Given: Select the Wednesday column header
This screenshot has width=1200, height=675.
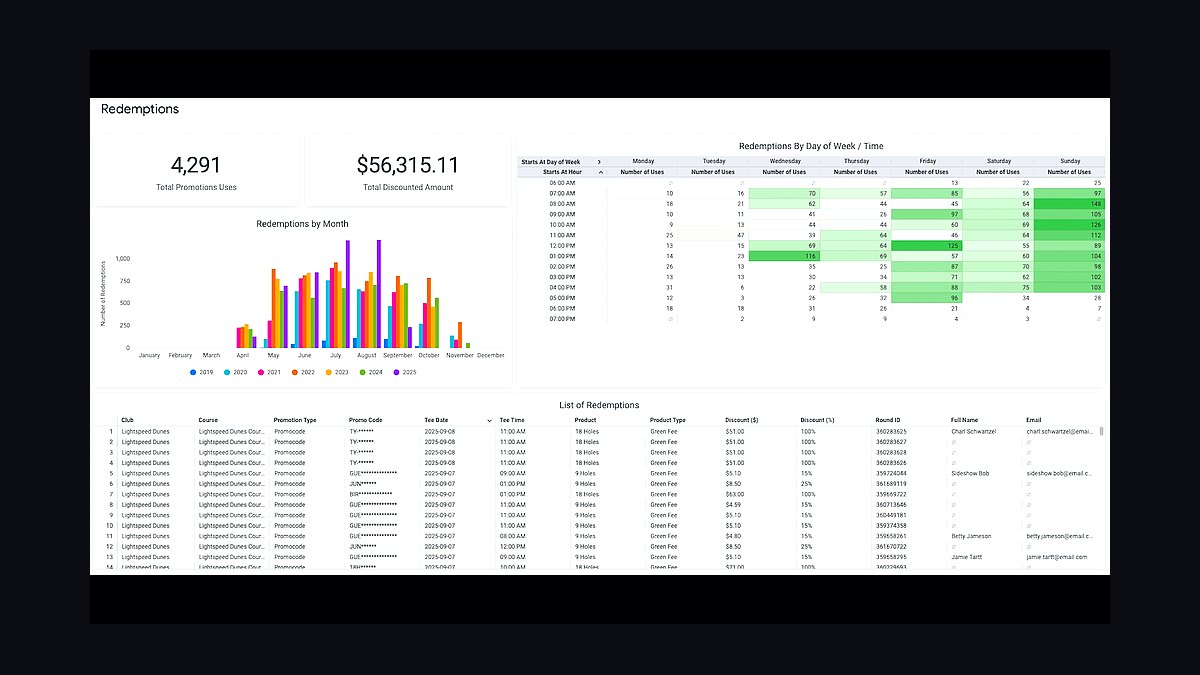Looking at the screenshot, I should [x=785, y=161].
